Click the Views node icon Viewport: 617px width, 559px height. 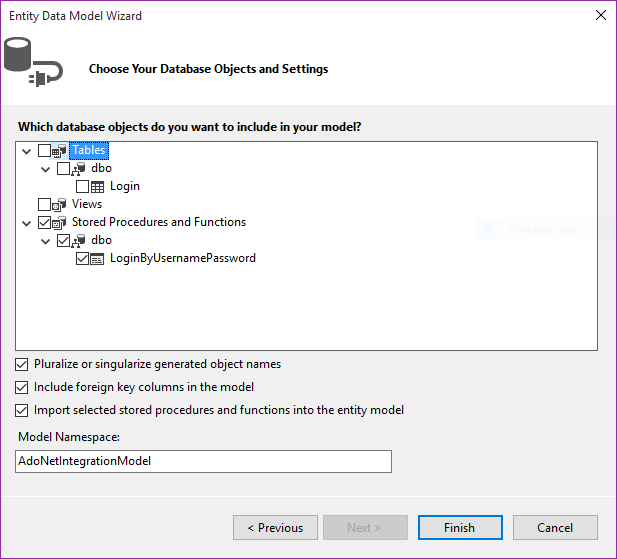pyautogui.click(x=59, y=205)
